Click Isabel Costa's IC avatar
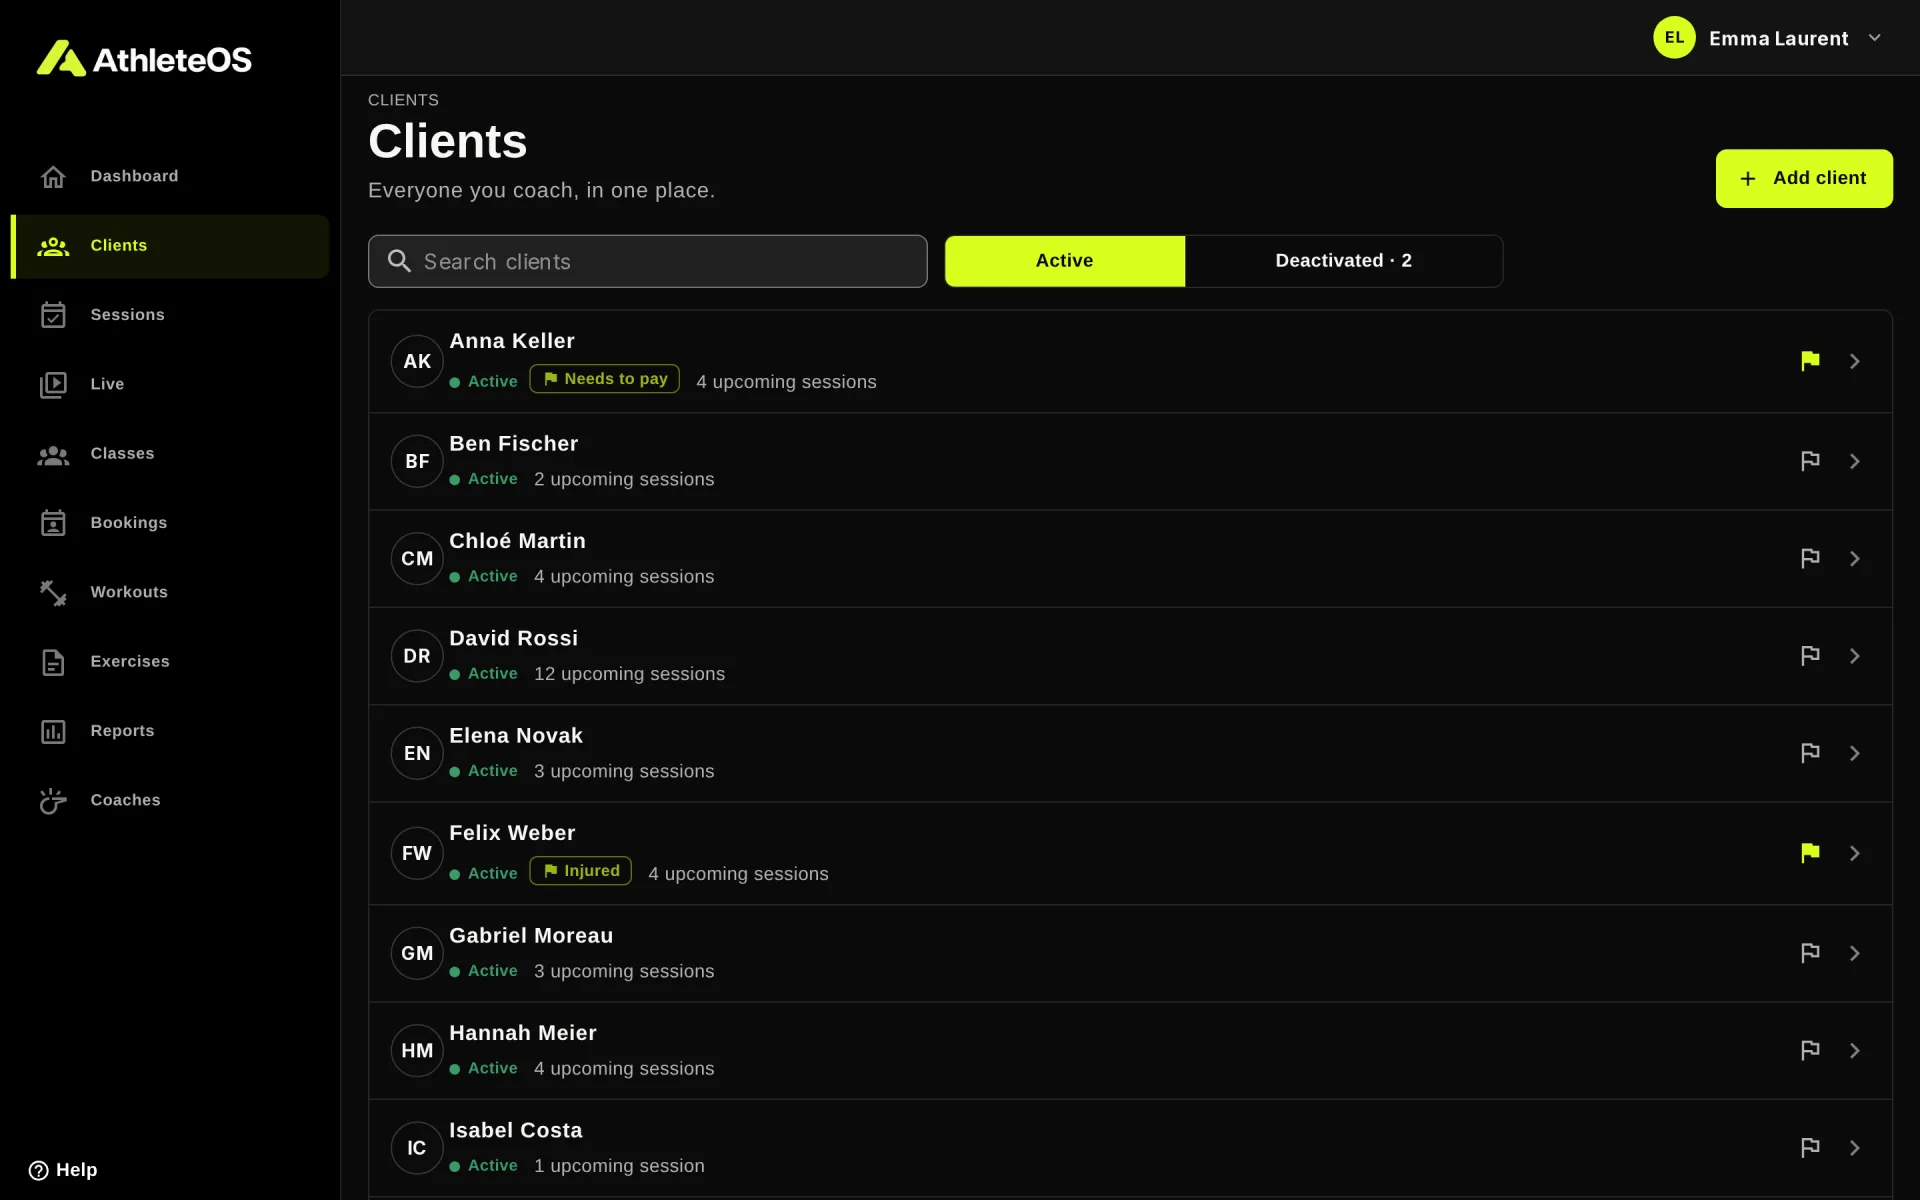The width and height of the screenshot is (1920, 1200). (x=417, y=1148)
